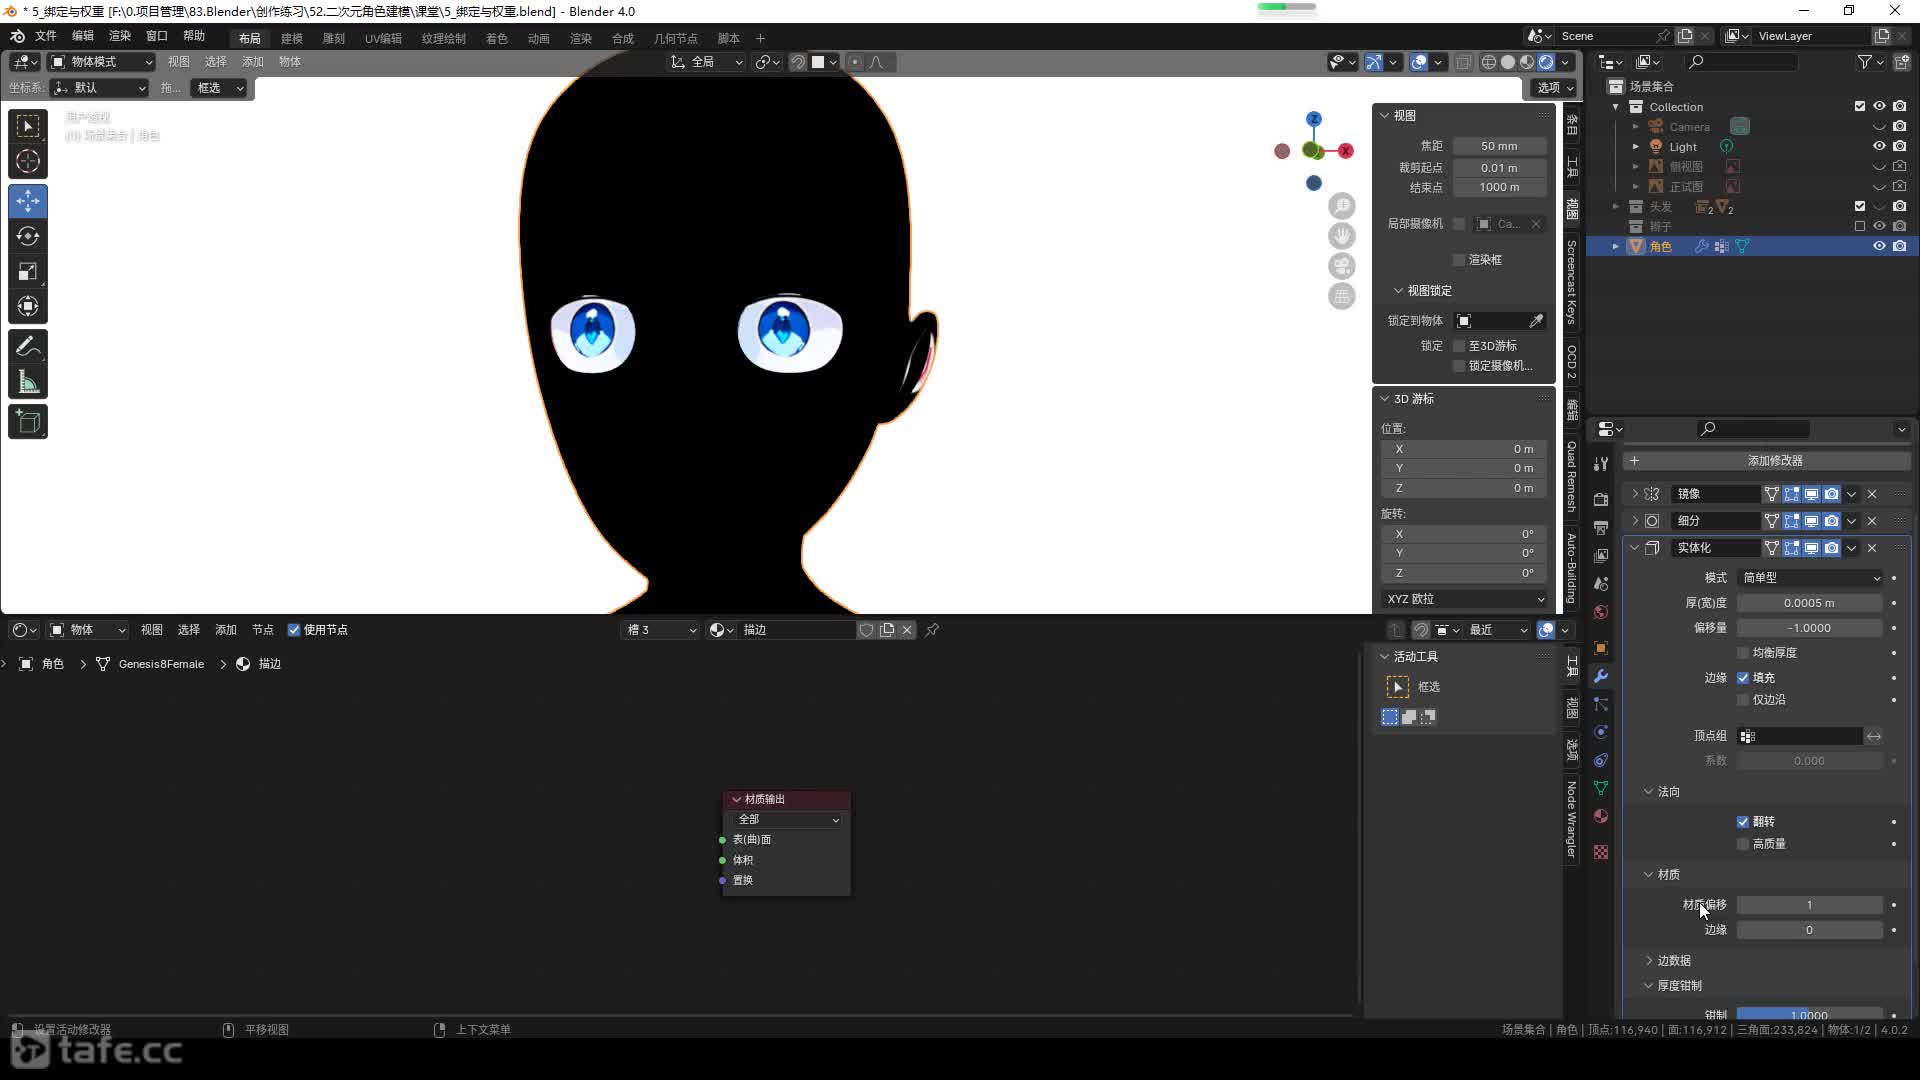Select the Measure ruler tool
The image size is (1920, 1080).
tap(28, 382)
